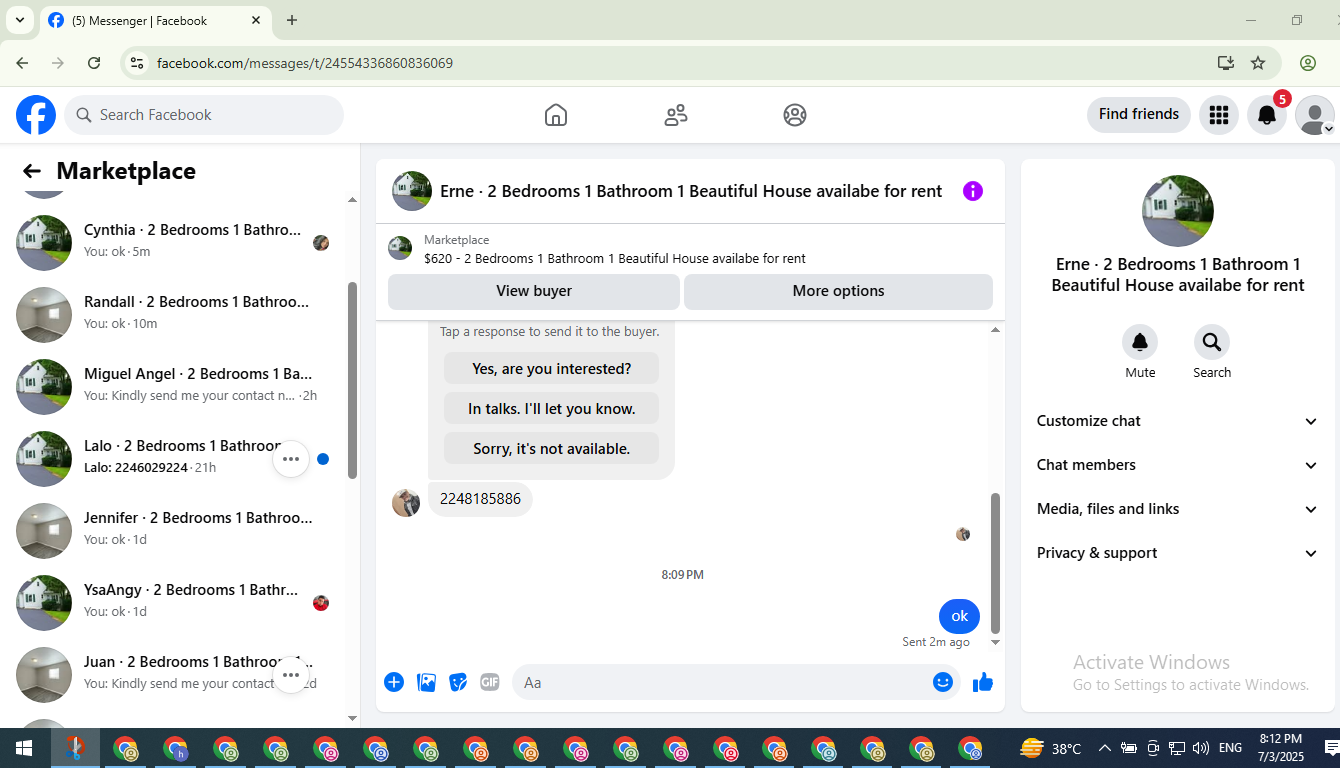Viewport: 1340px width, 768px height.
Task: Open the site information icon in address bar
Action: pyautogui.click(x=137, y=63)
